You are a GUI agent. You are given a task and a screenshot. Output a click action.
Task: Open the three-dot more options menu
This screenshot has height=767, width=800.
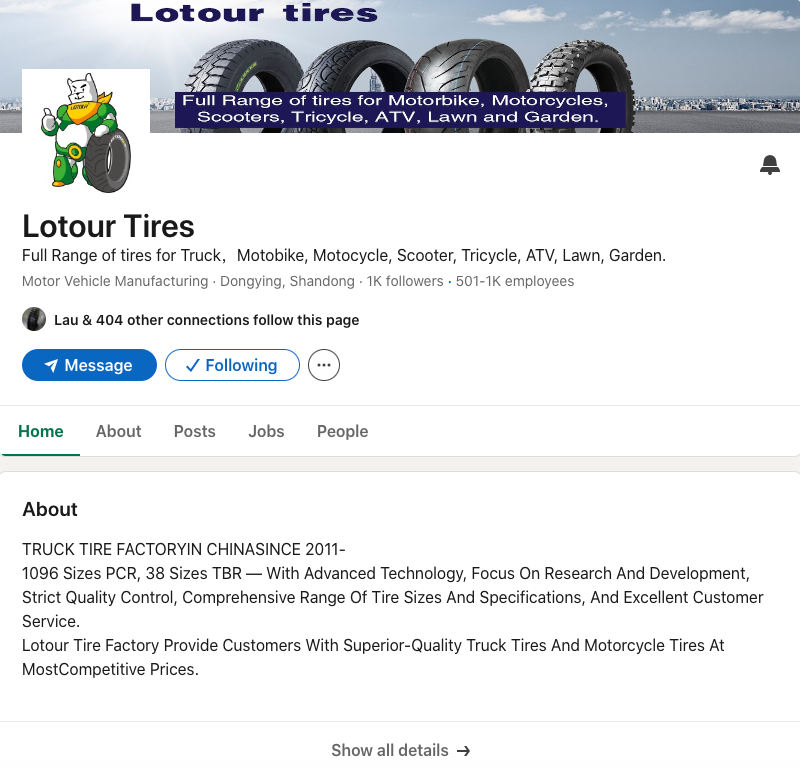323,365
